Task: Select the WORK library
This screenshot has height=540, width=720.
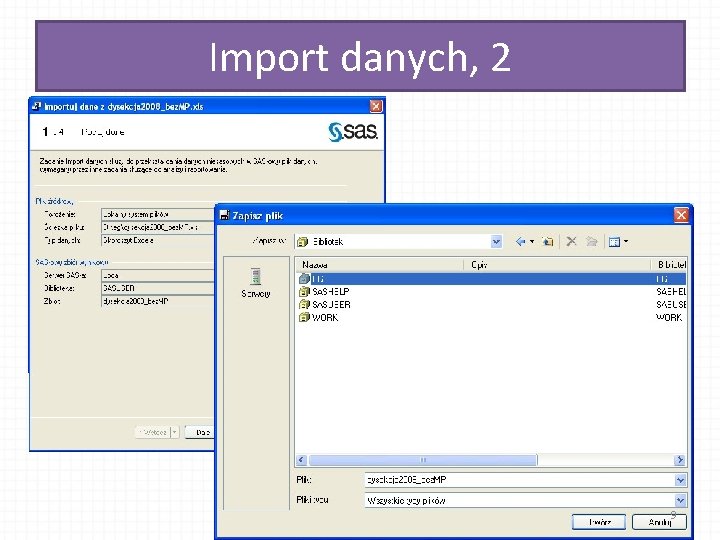Action: (491, 317)
